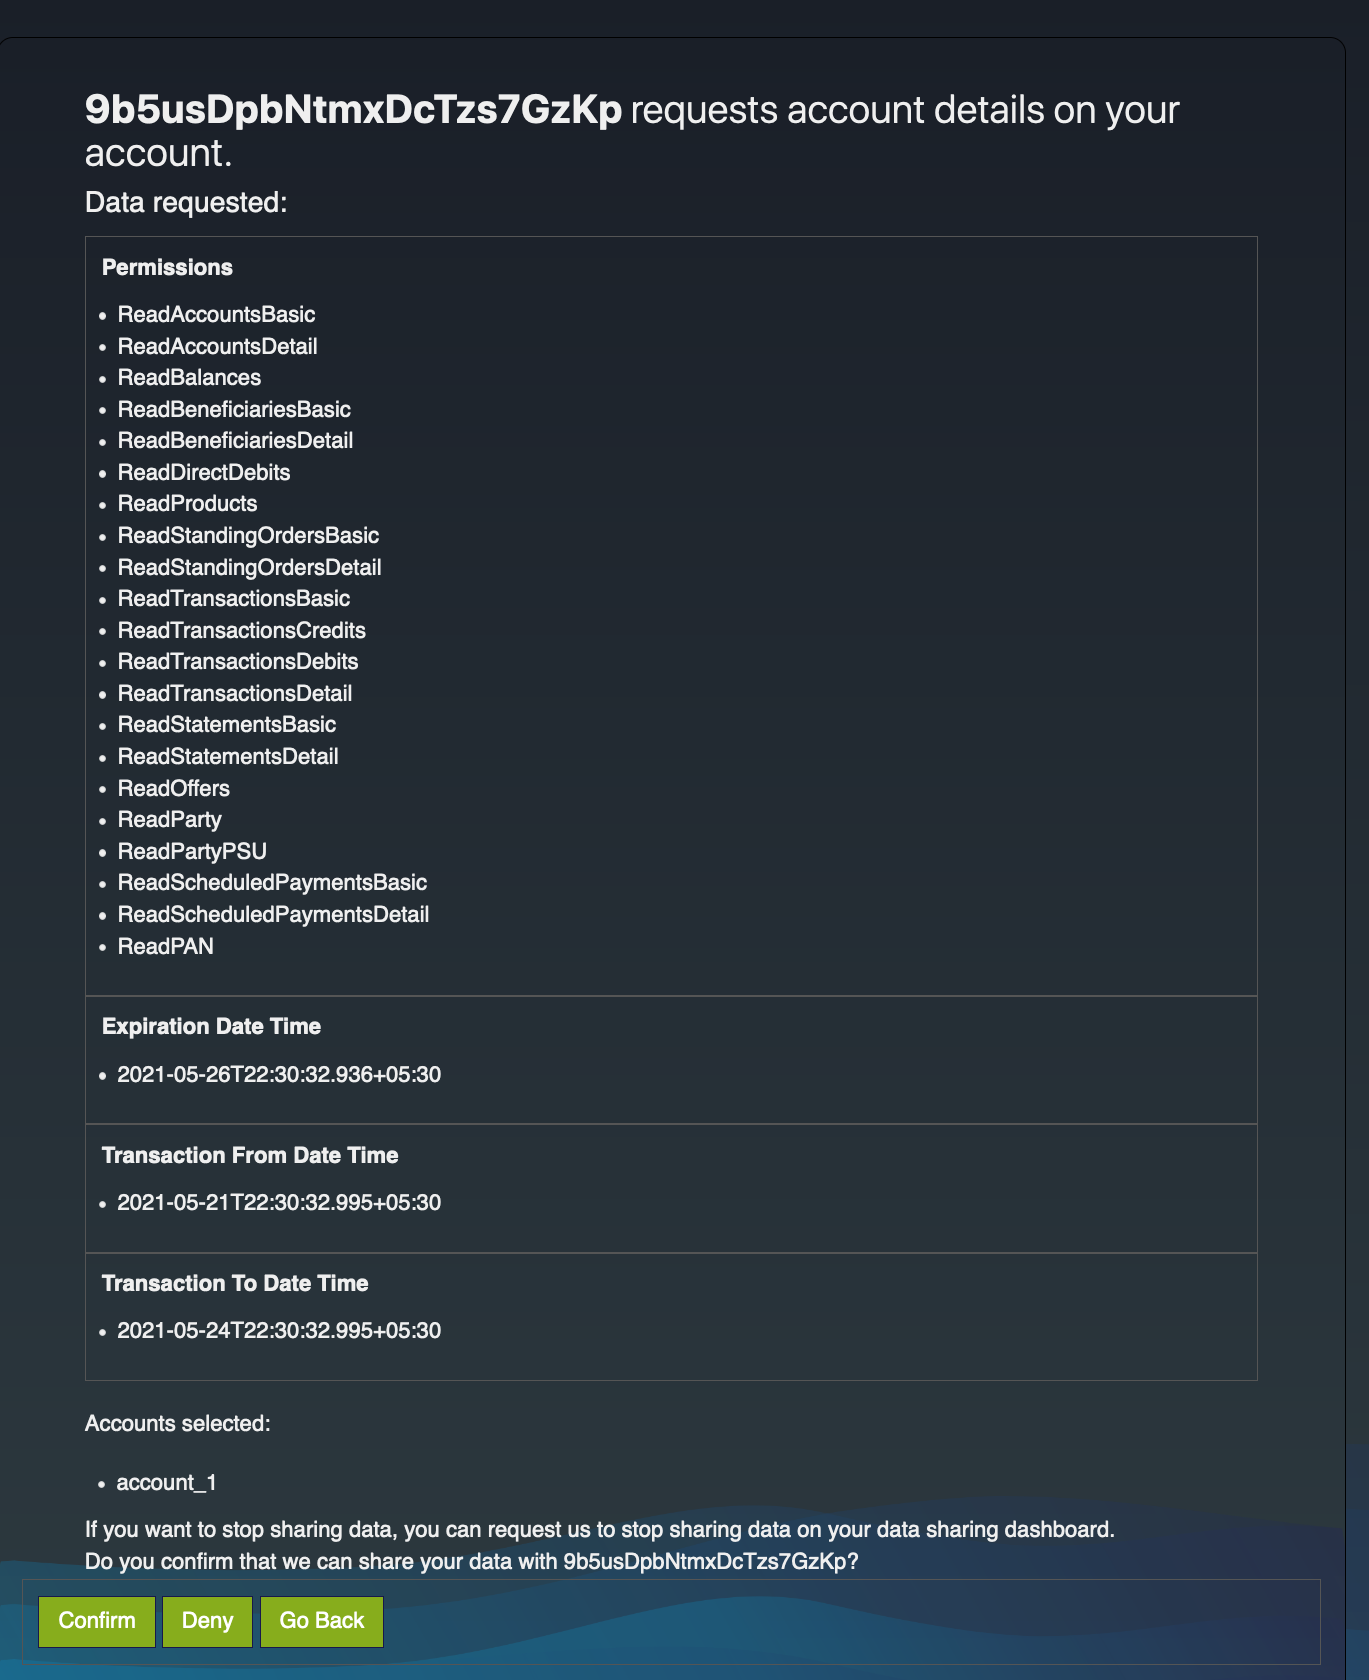1369x1680 pixels.
Task: Click the ReadStatementsDetail permission
Action: [x=228, y=757]
